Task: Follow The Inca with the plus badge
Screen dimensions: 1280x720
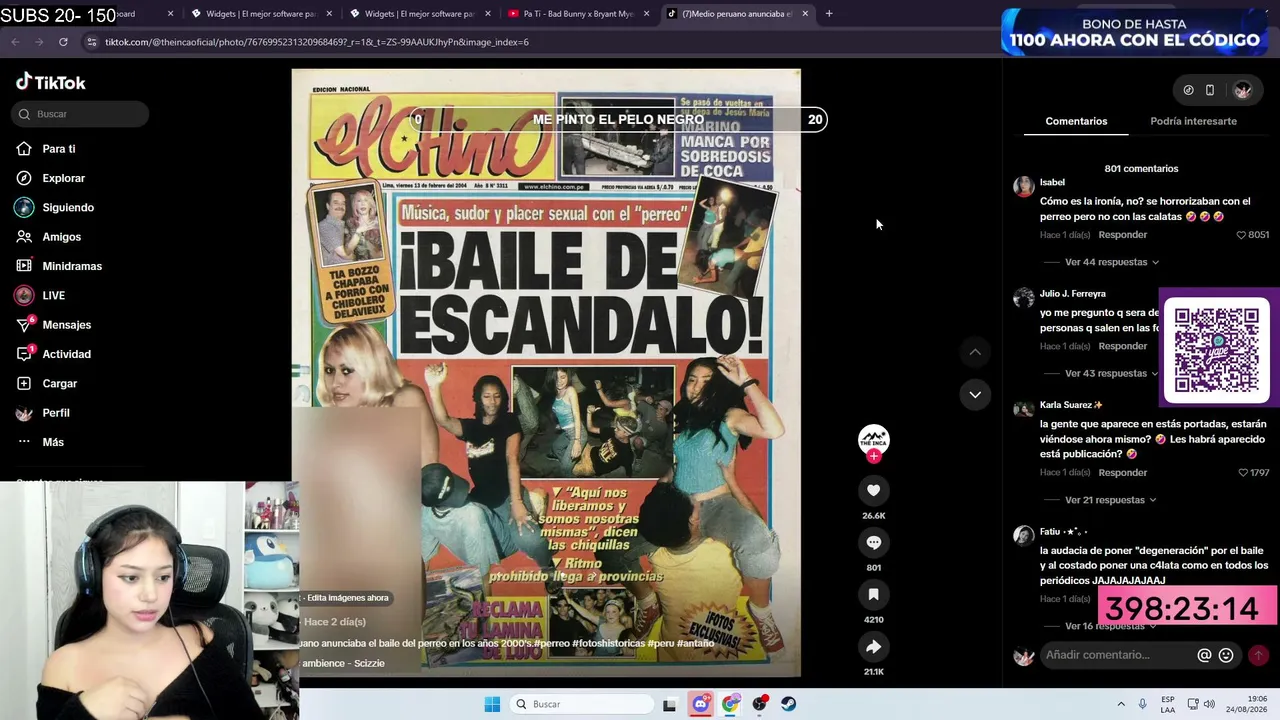Action: pos(874,456)
